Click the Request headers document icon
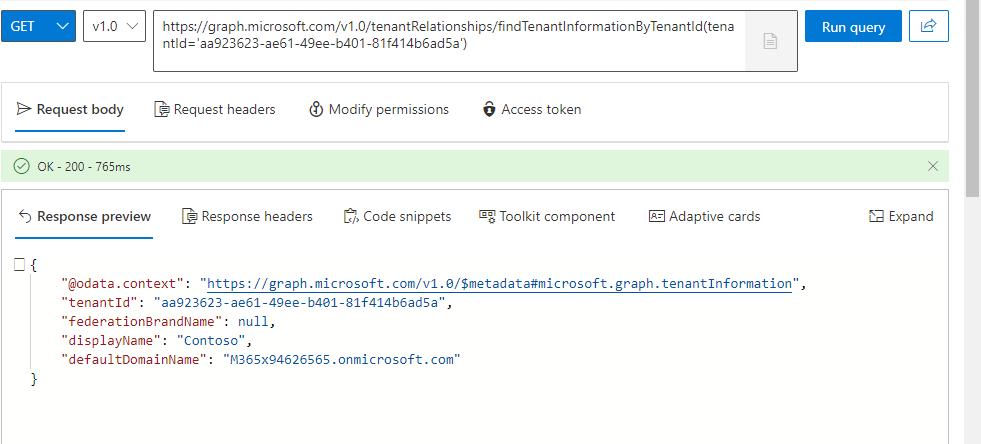 161,109
